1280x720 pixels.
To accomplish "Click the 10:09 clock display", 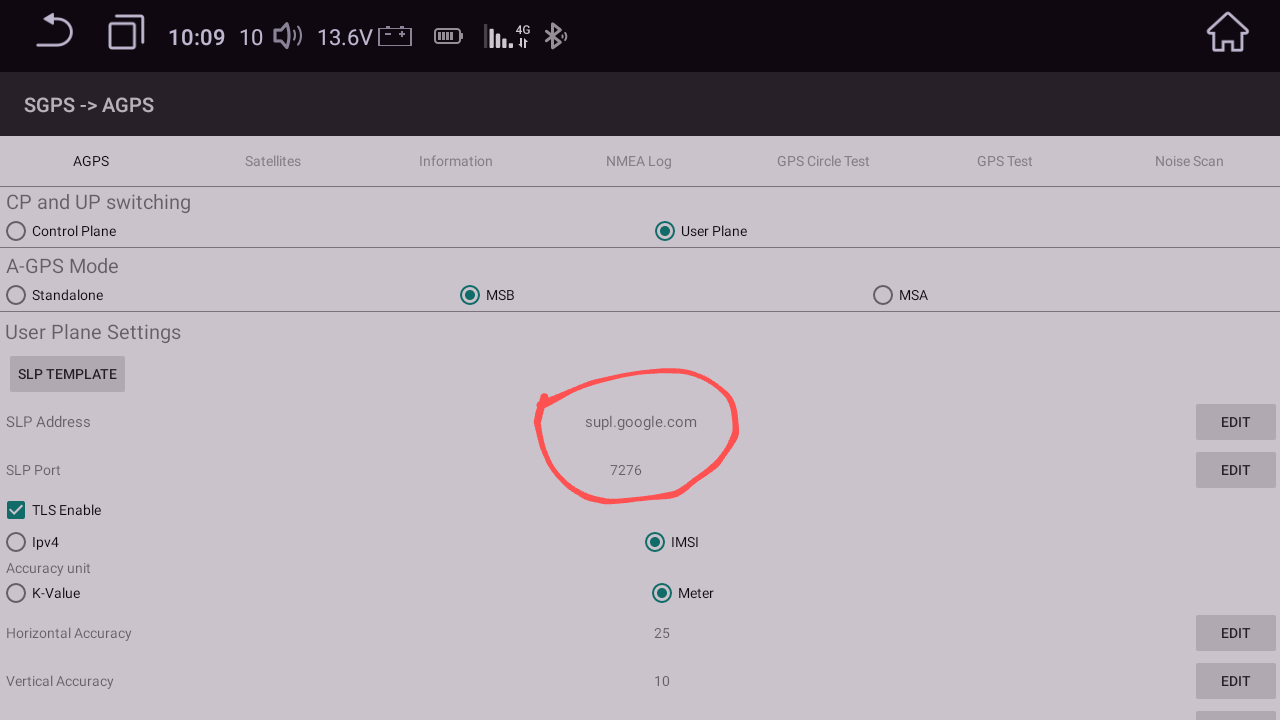I will [196, 38].
